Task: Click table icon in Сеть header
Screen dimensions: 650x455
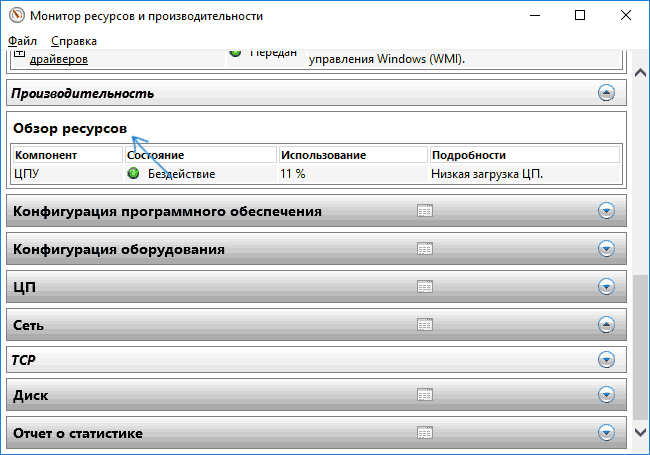Action: [425, 325]
